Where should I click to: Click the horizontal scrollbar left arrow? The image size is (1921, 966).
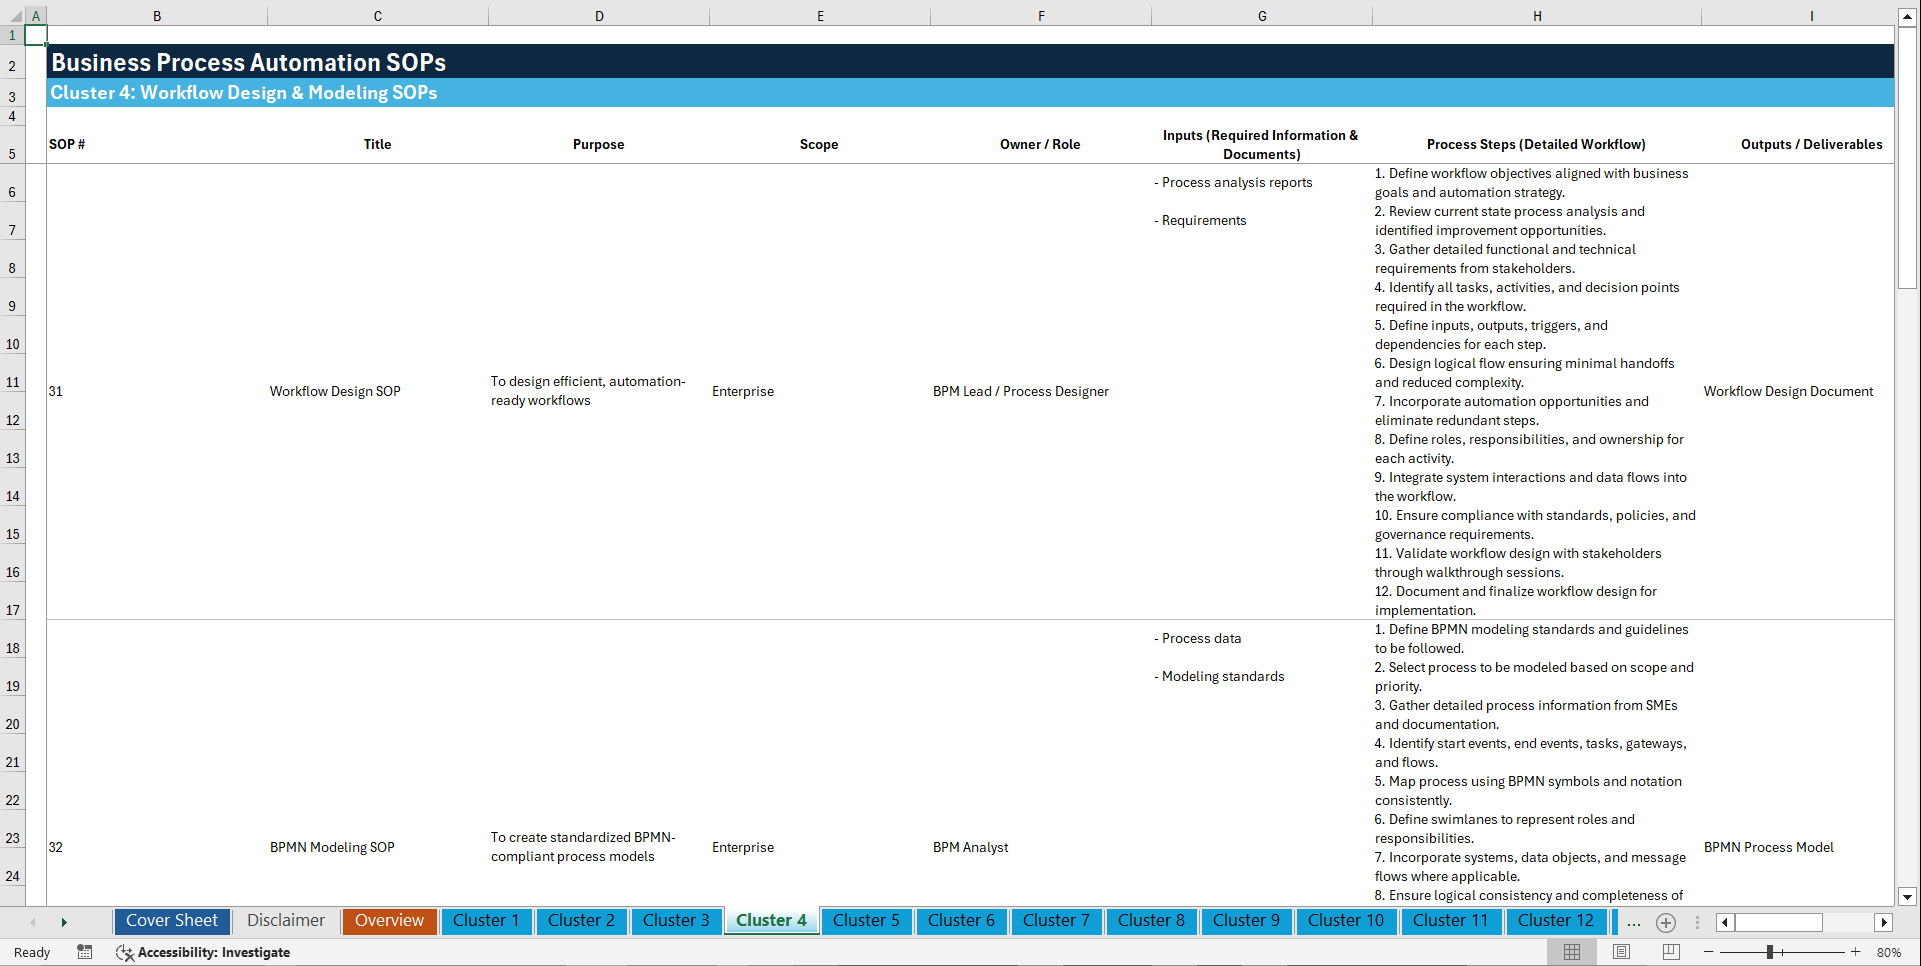pos(1725,922)
